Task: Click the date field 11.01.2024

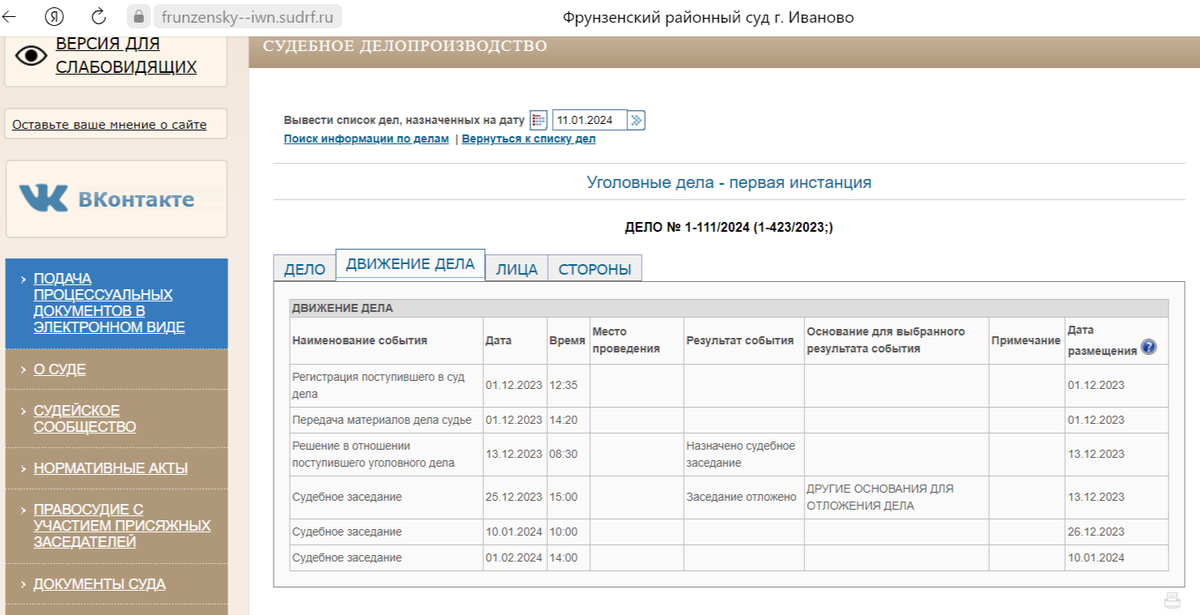Action: [x=589, y=120]
